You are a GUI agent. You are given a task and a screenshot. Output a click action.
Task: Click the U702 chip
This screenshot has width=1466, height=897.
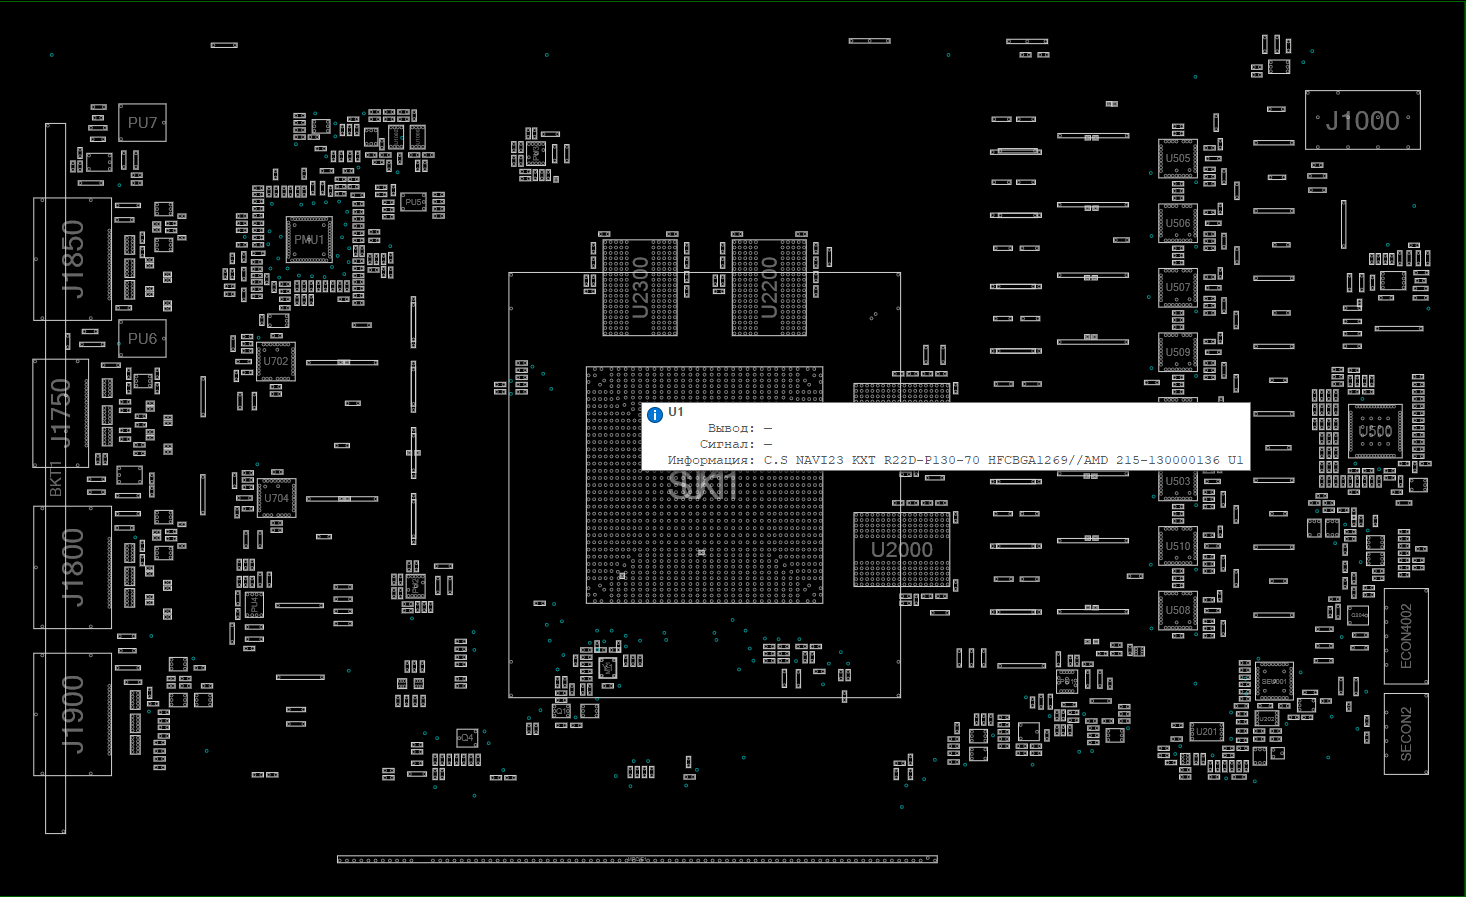(276, 362)
